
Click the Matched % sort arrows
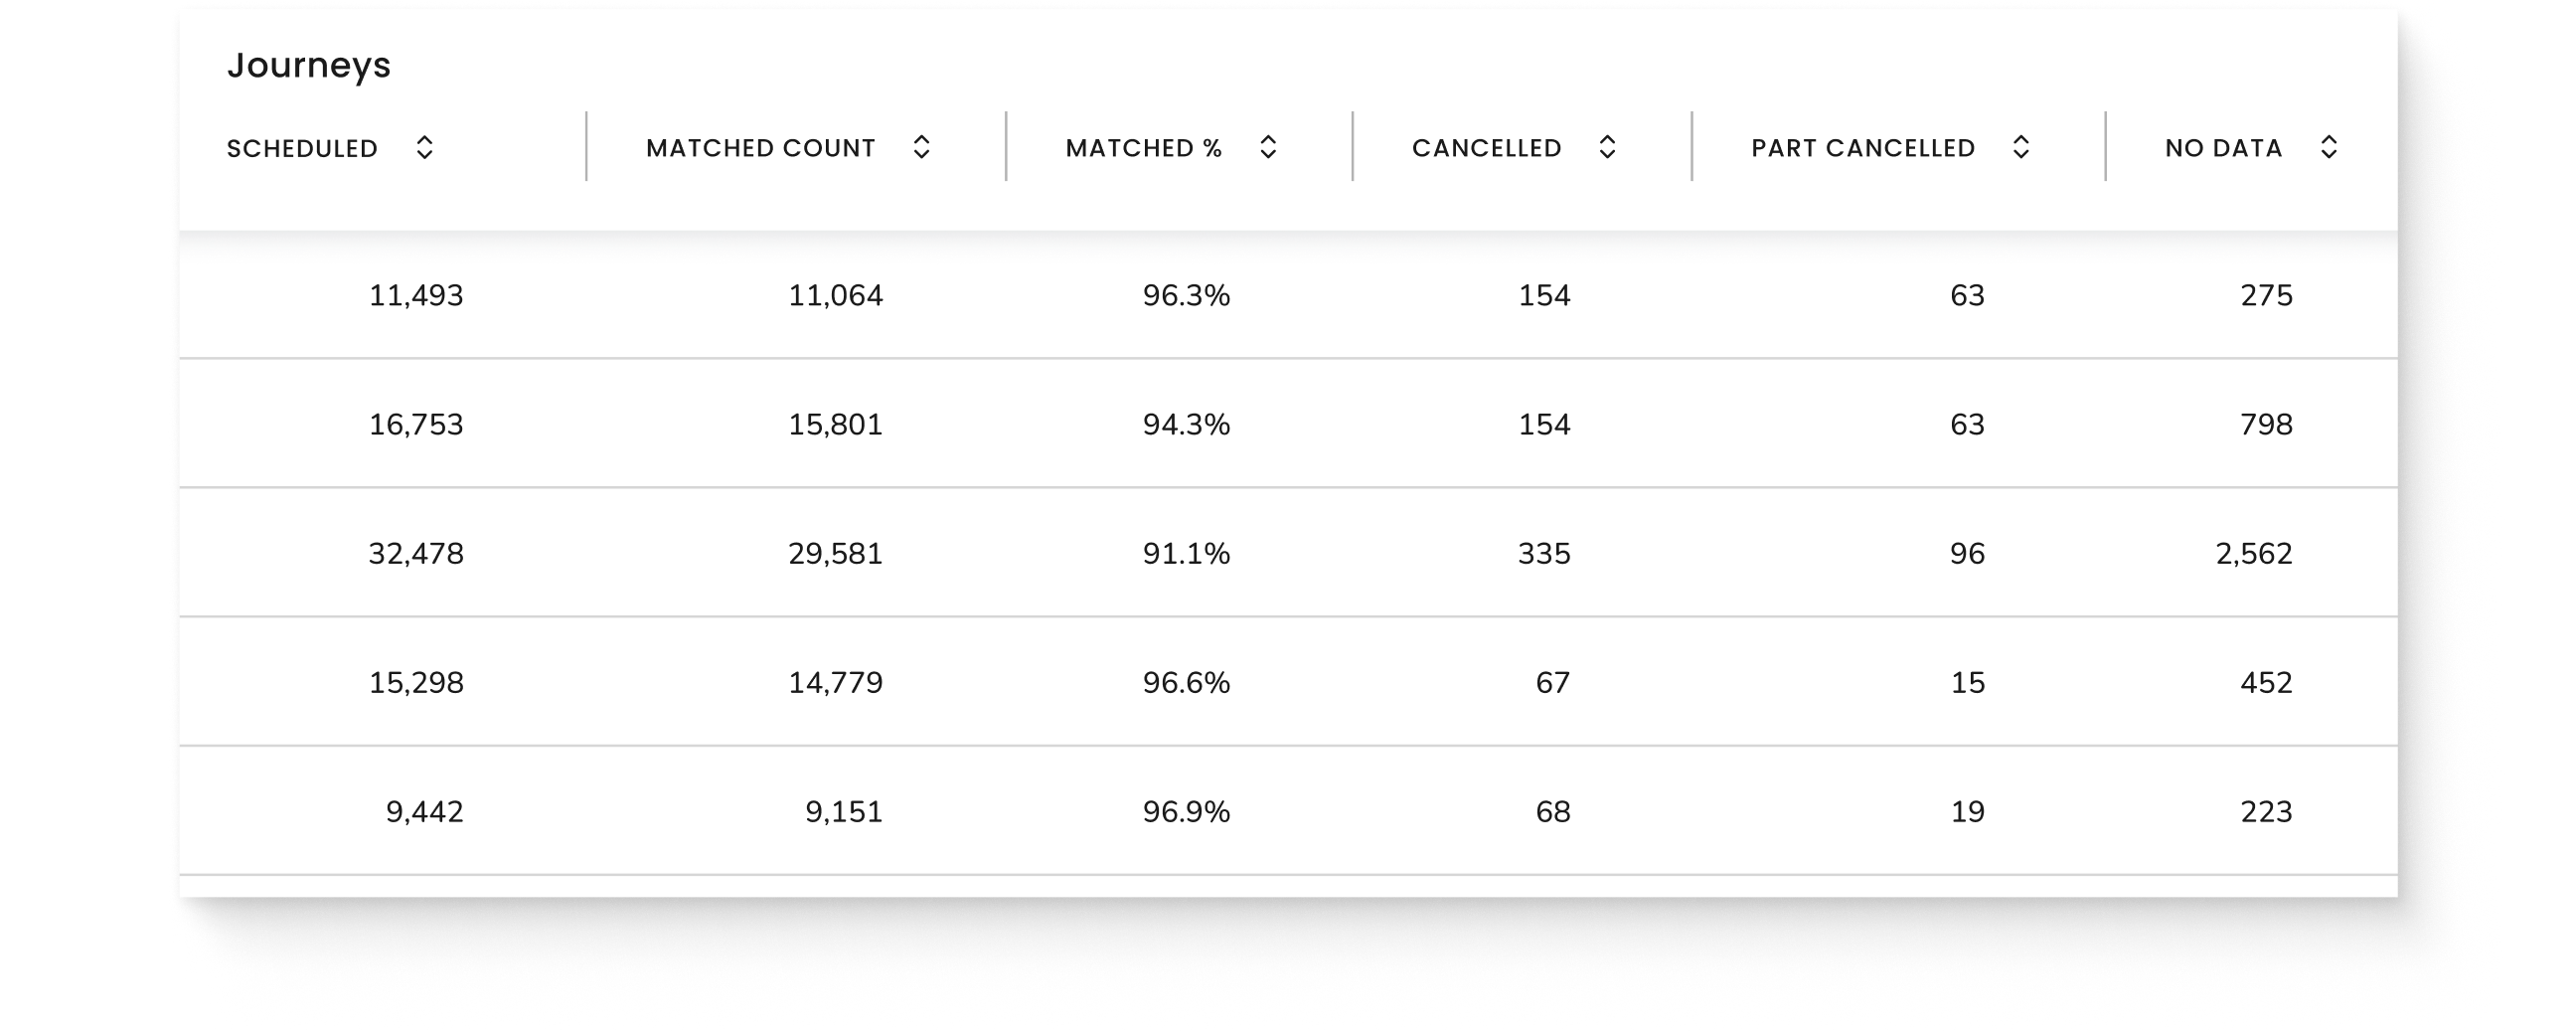click(1267, 148)
